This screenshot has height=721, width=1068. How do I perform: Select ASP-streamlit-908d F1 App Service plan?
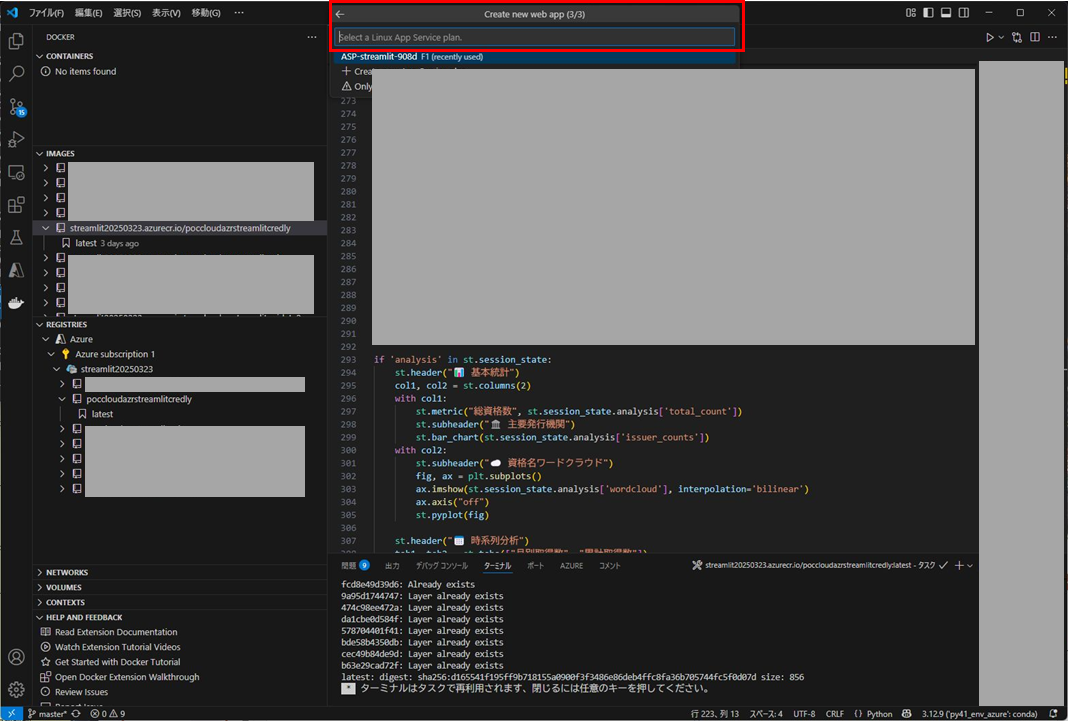click(535, 57)
